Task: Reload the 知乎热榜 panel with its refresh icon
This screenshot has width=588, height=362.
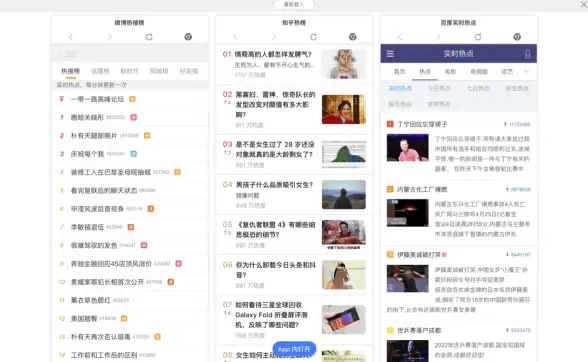Action: 314,37
